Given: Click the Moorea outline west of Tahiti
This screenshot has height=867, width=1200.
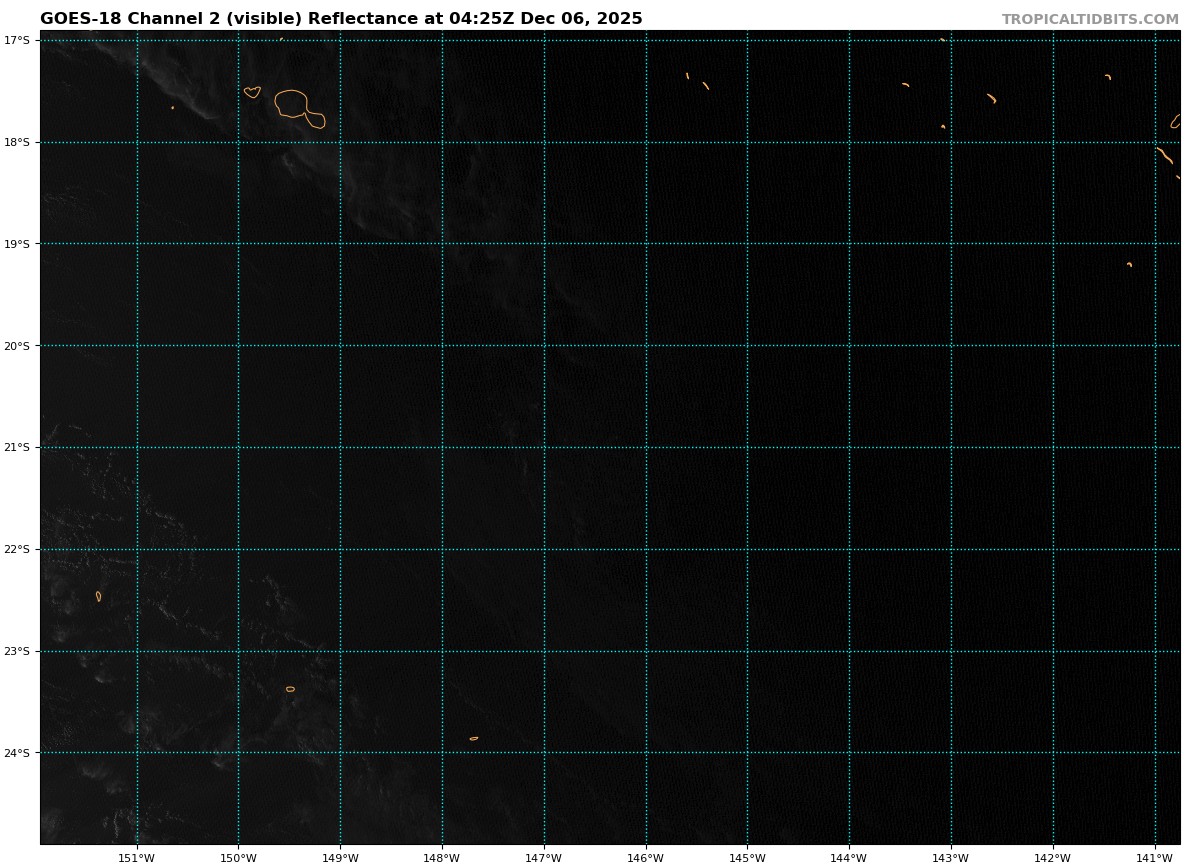Looking at the screenshot, I should [252, 92].
